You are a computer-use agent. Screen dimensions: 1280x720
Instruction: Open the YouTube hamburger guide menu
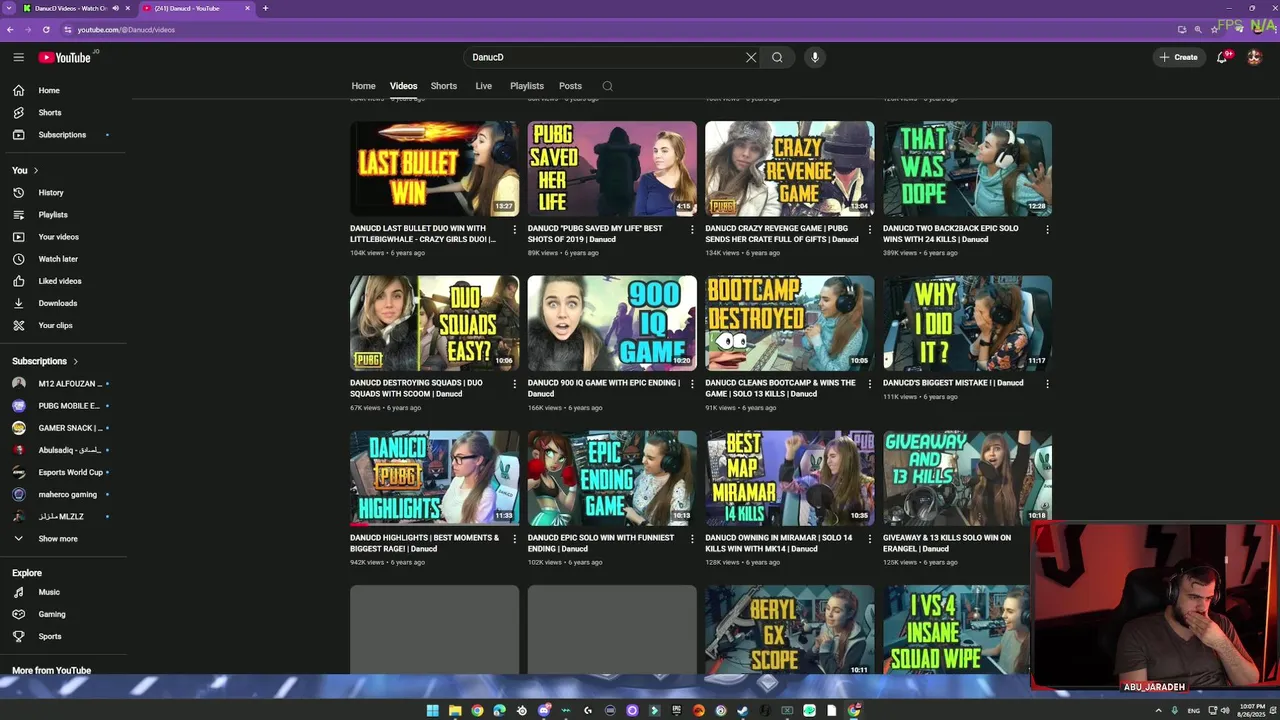(18, 57)
